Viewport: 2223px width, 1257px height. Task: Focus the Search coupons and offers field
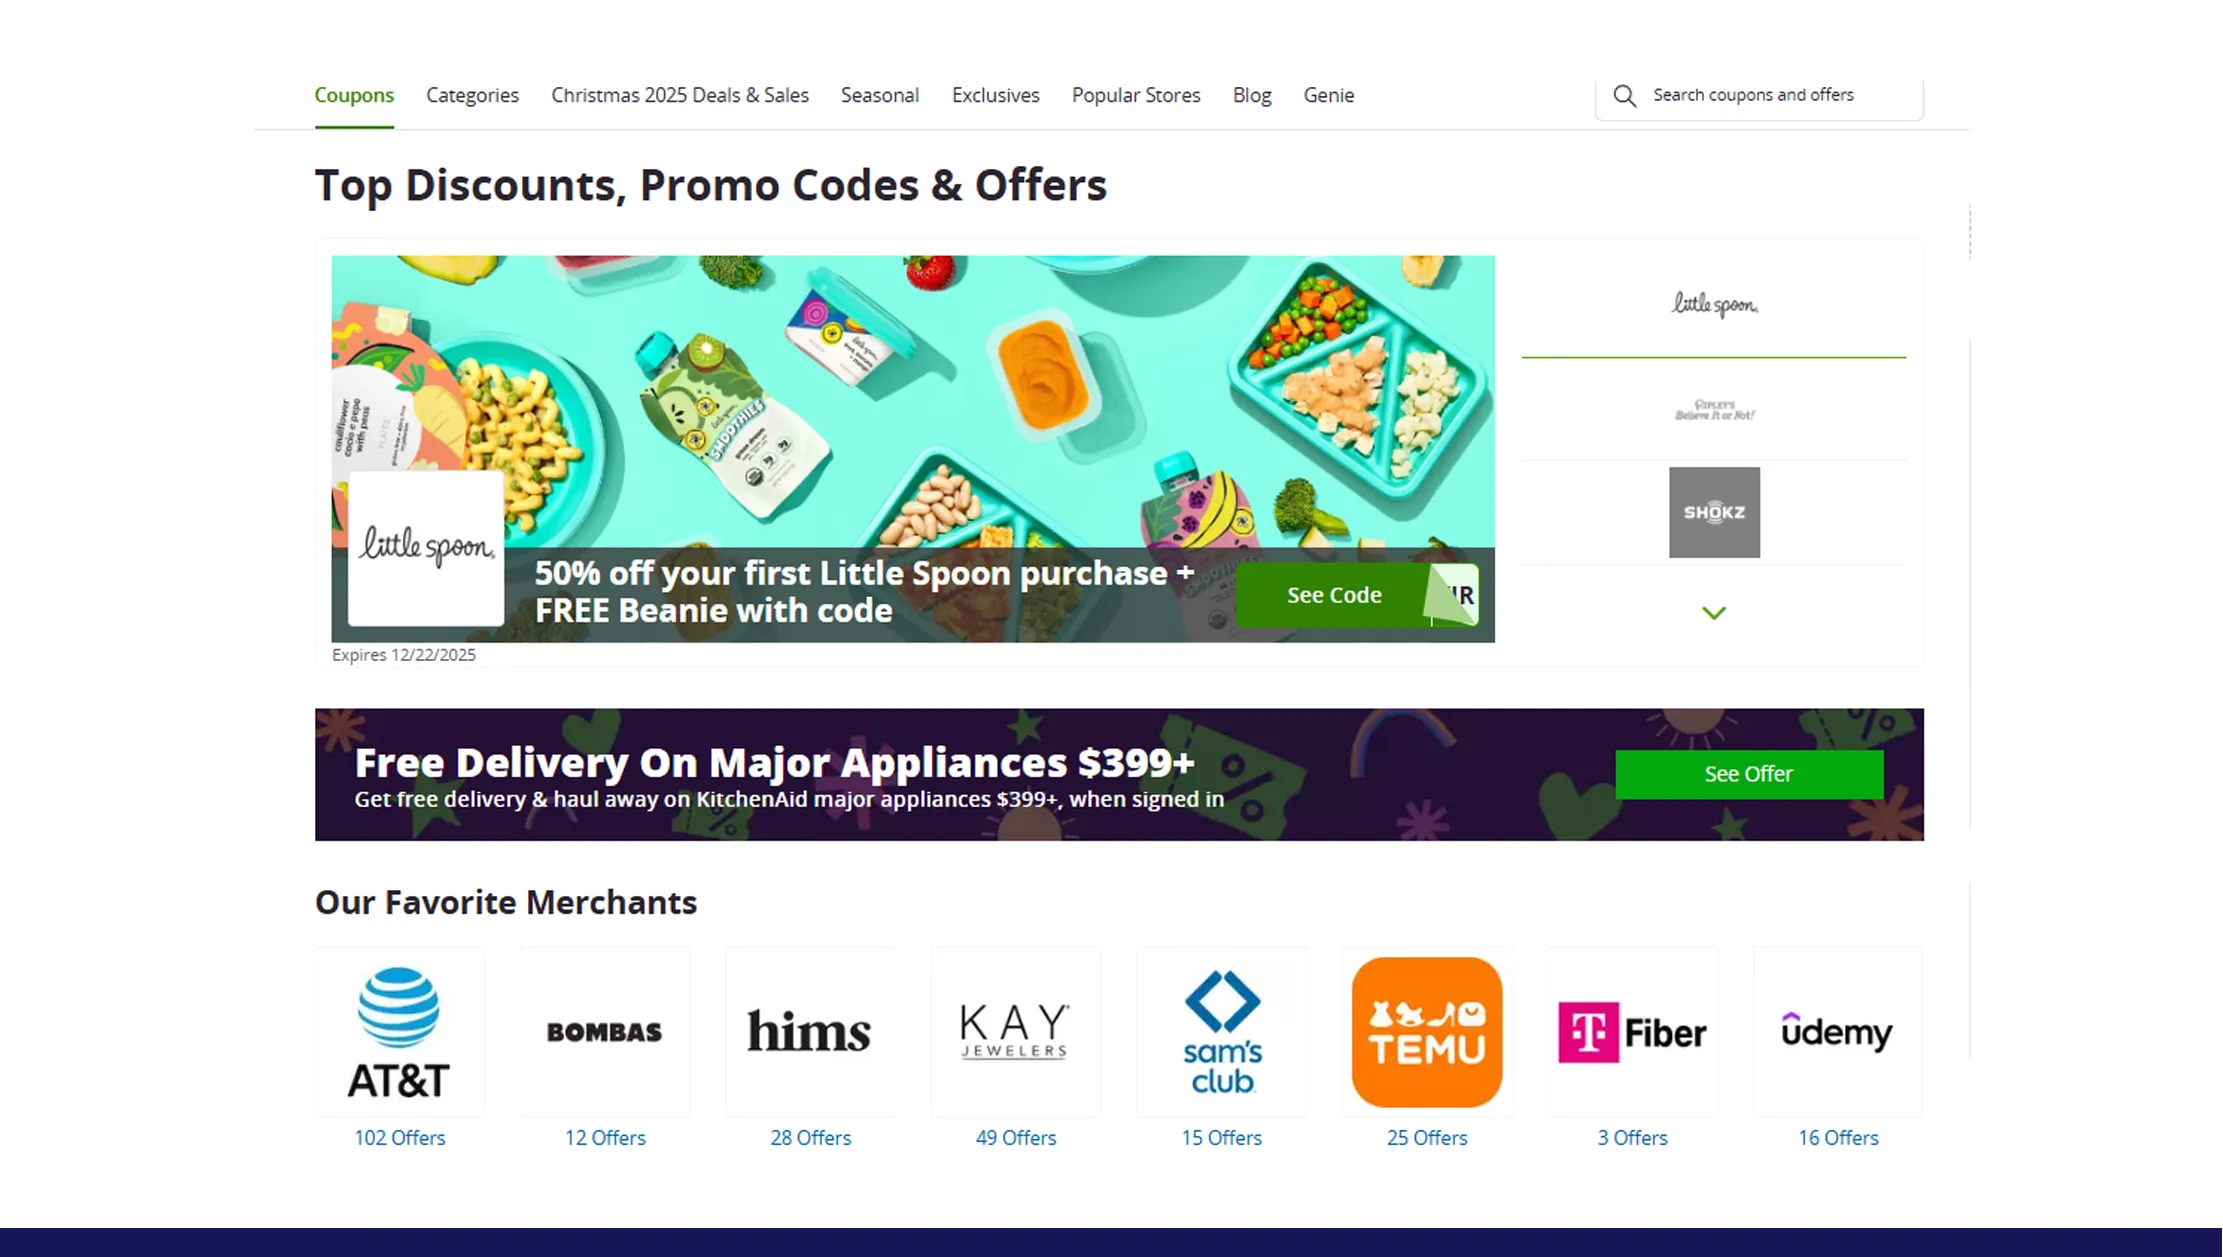[1759, 96]
